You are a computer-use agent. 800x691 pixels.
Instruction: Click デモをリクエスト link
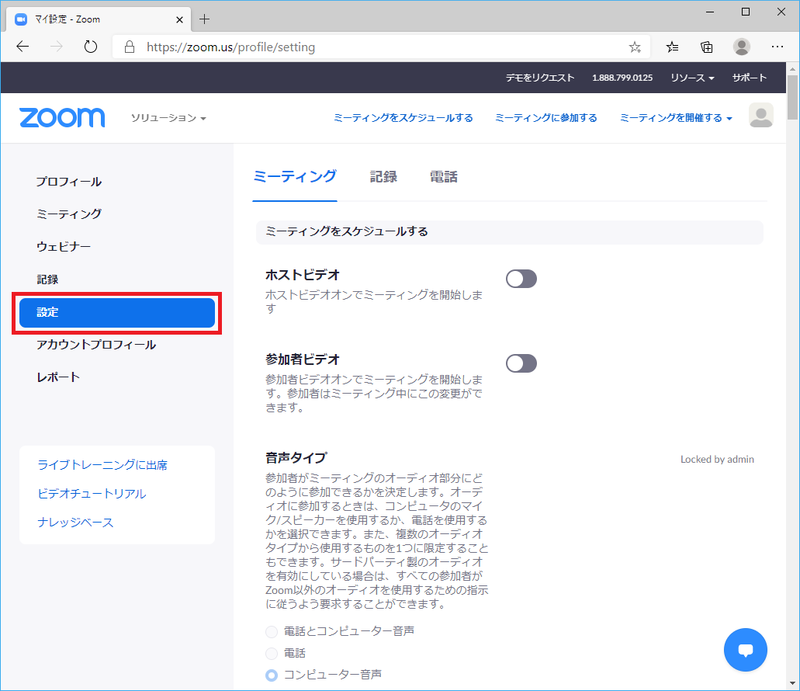(540, 78)
